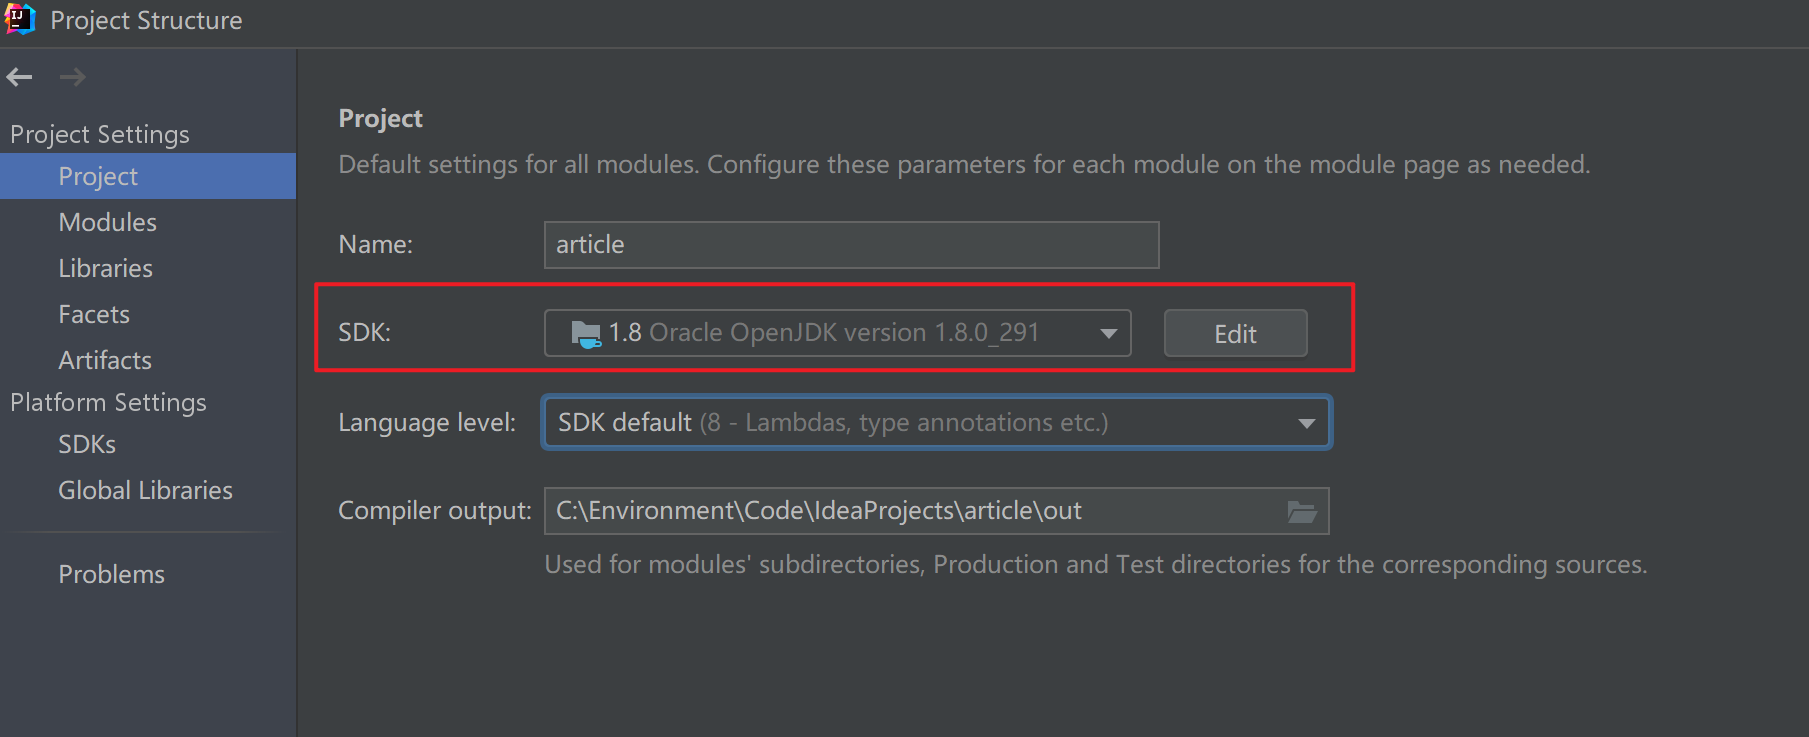The width and height of the screenshot is (1809, 737).
Task: Click the IntelliJ IDEA logo icon
Action: [20, 20]
